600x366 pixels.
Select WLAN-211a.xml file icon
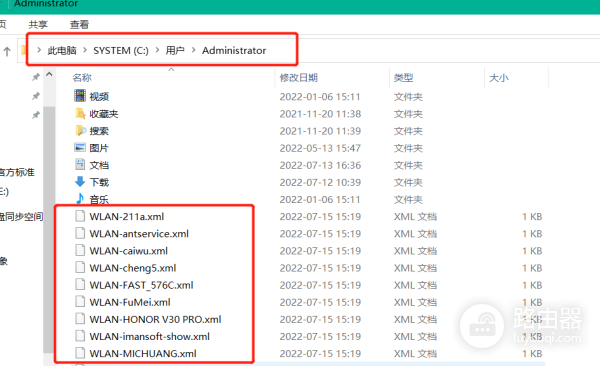(80, 216)
